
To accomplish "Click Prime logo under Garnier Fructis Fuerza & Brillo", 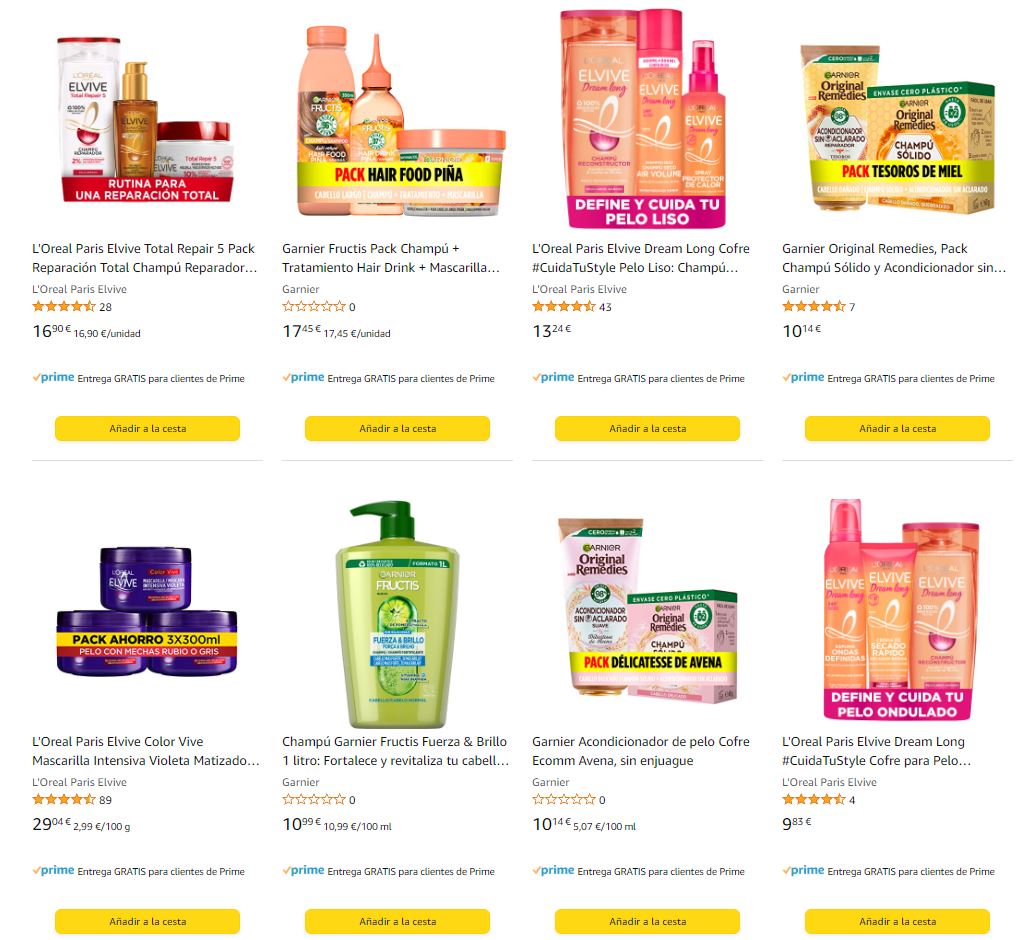I will (x=303, y=871).
